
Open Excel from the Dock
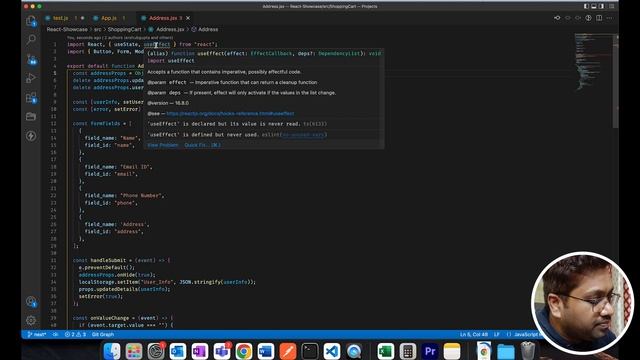(x=385, y=351)
